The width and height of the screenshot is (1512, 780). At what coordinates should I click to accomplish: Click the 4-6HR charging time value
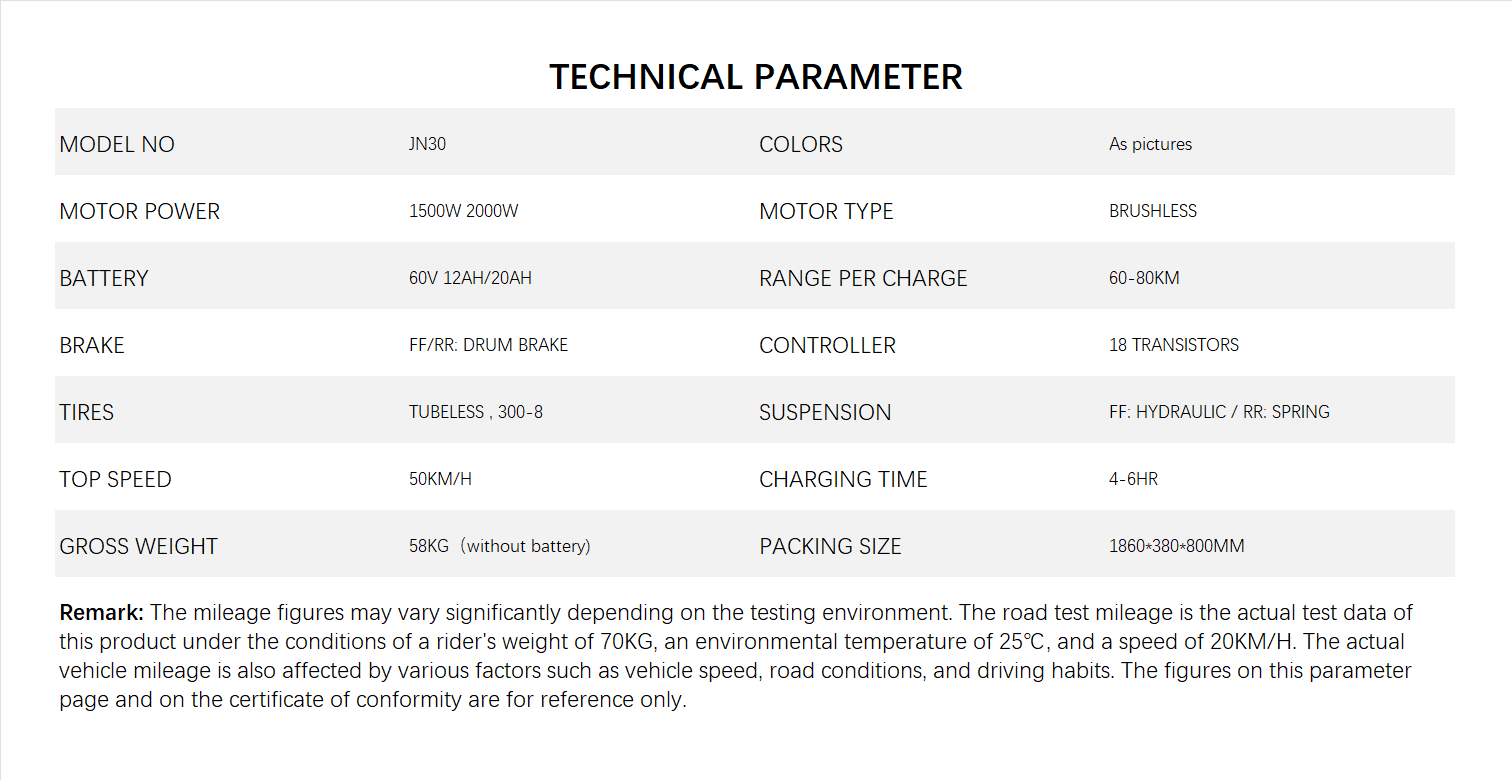click(1133, 479)
